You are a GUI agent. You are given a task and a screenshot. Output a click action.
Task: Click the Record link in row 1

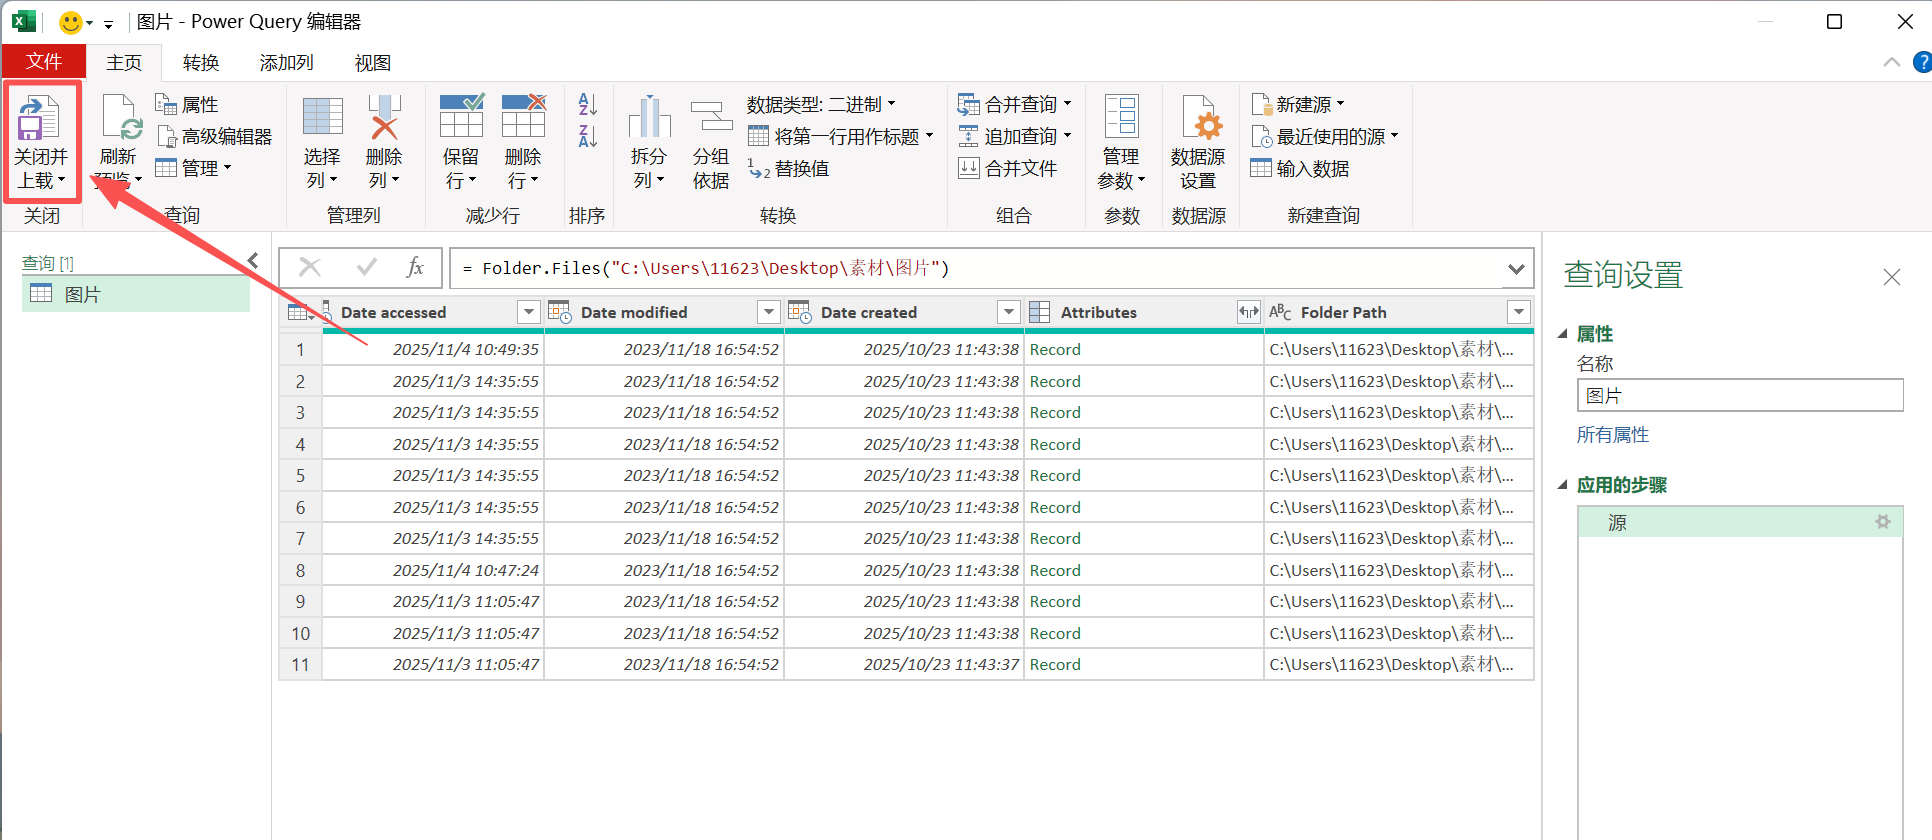point(1055,349)
